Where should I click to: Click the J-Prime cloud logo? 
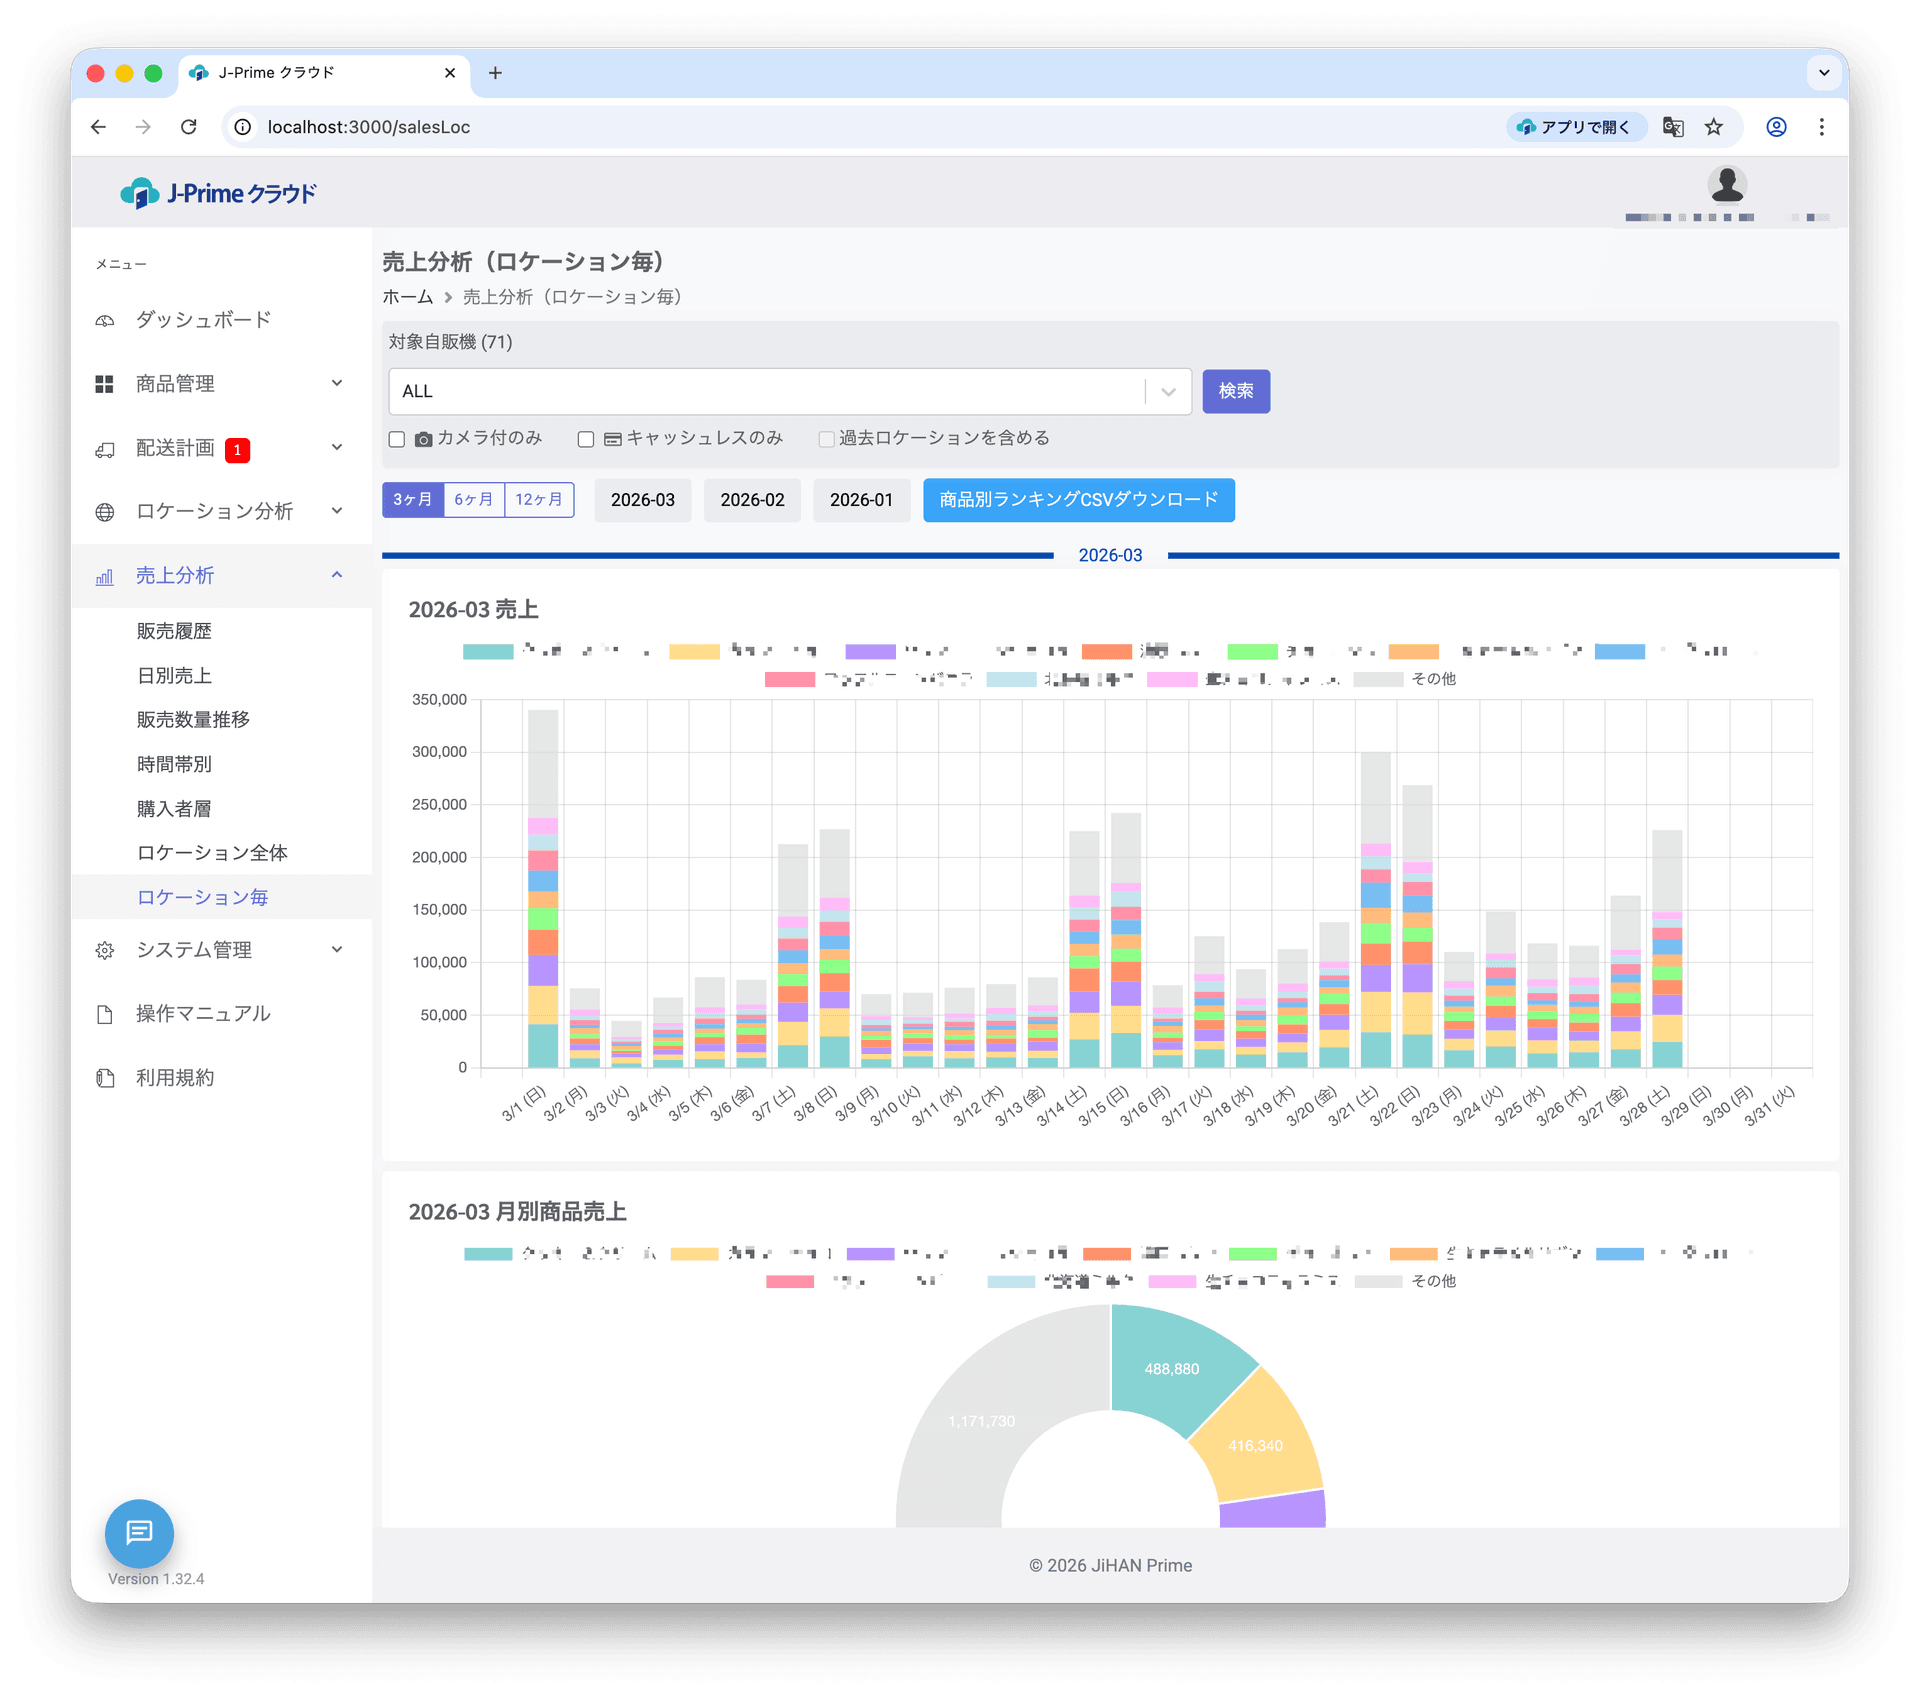coord(218,193)
